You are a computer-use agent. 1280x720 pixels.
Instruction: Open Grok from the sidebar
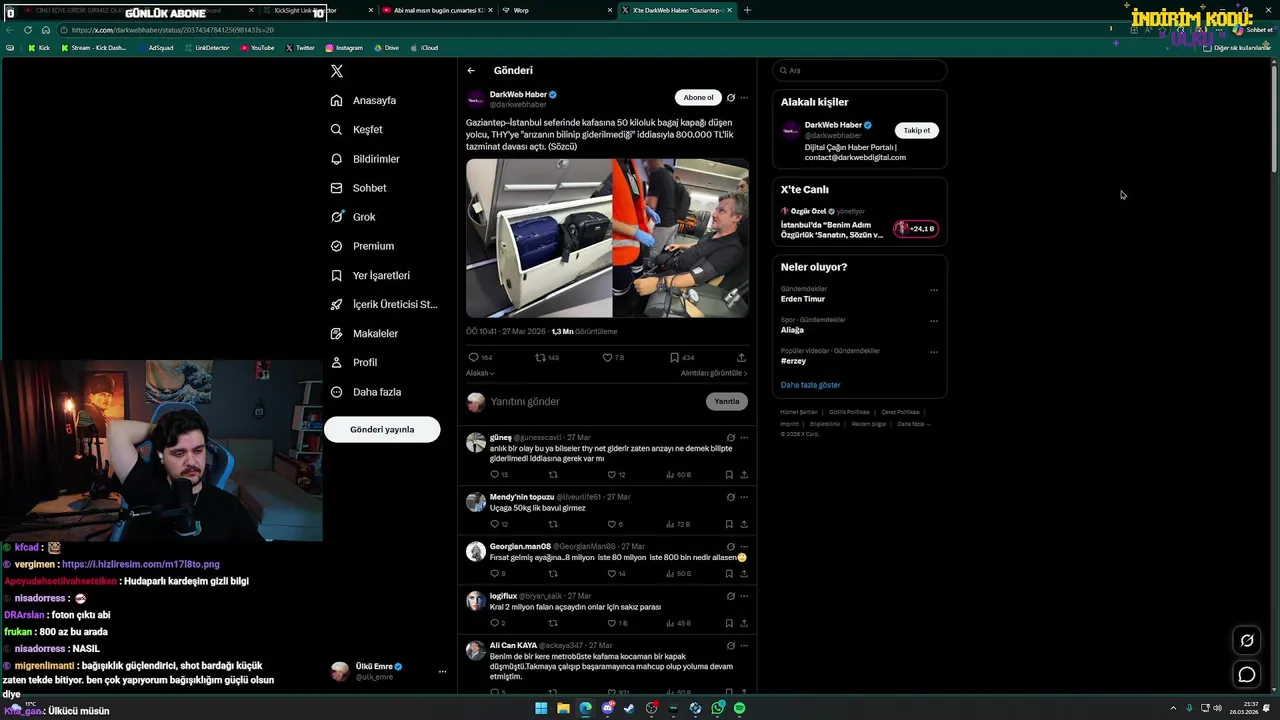coord(353,217)
